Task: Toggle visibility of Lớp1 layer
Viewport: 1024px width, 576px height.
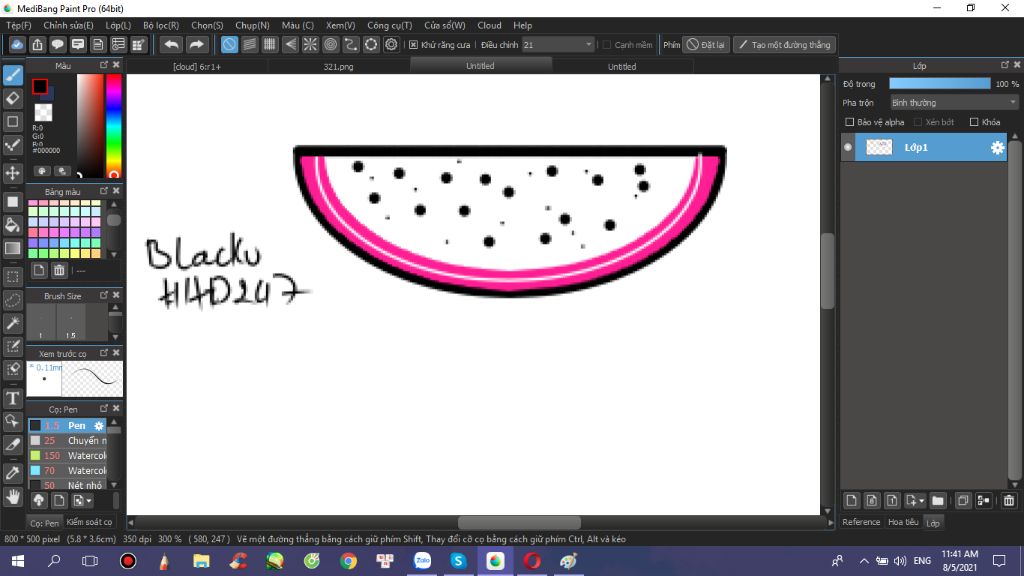Action: click(x=848, y=148)
